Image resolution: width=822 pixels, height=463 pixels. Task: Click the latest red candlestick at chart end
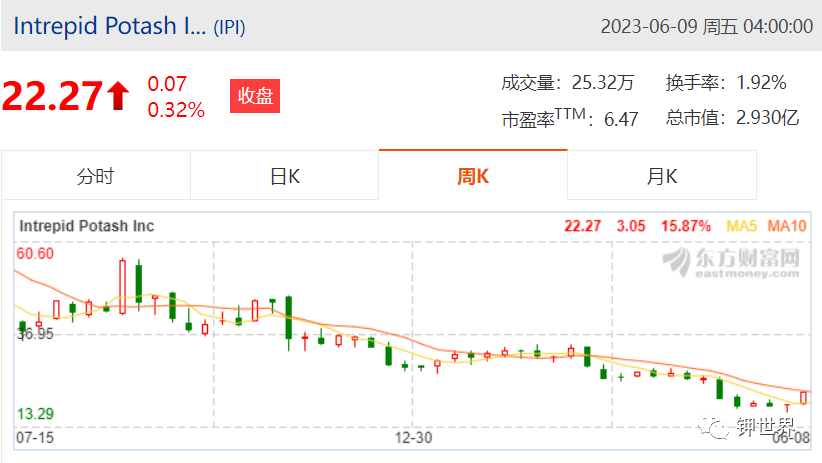(803, 397)
